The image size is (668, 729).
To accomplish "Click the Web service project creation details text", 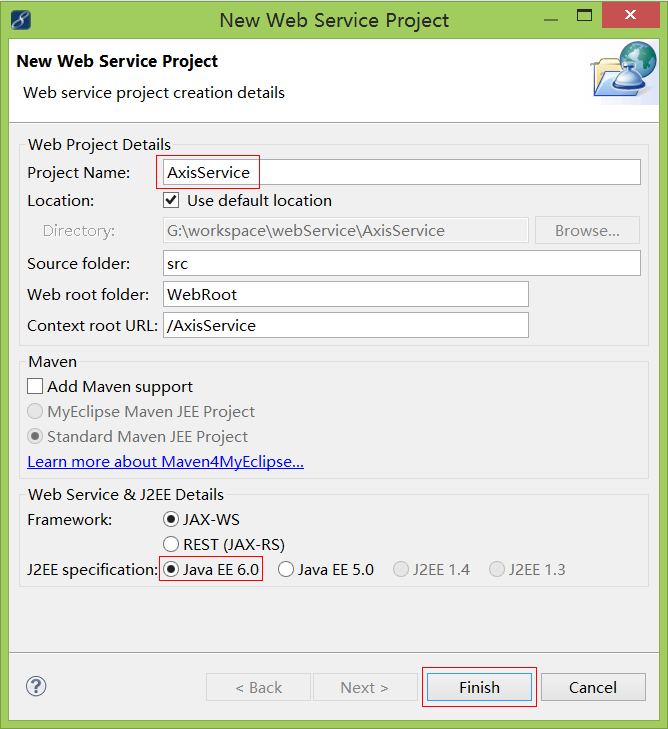I will pos(154,93).
